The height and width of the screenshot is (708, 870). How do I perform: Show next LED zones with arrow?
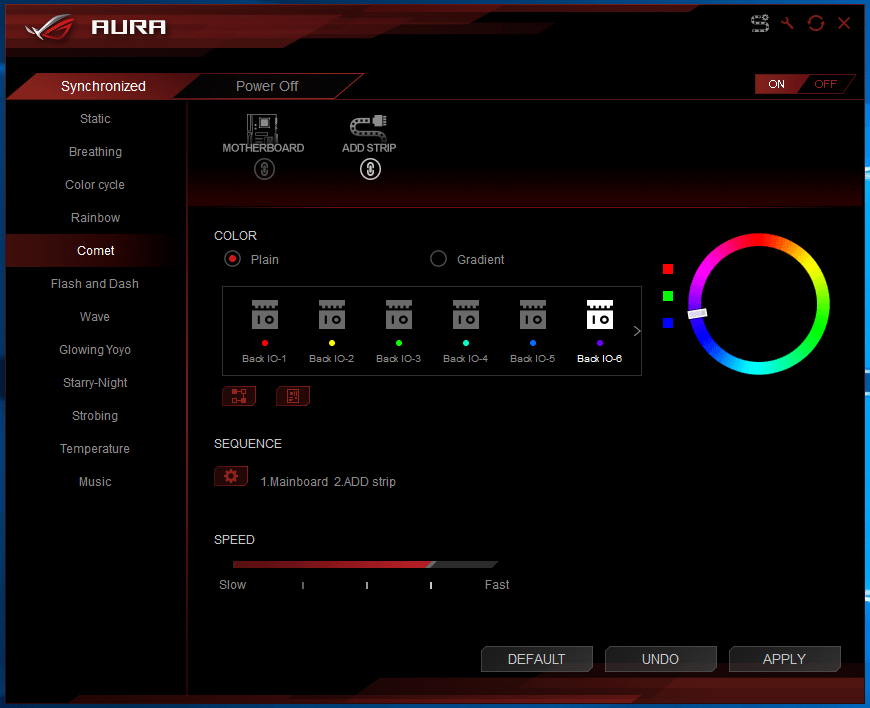tap(637, 331)
